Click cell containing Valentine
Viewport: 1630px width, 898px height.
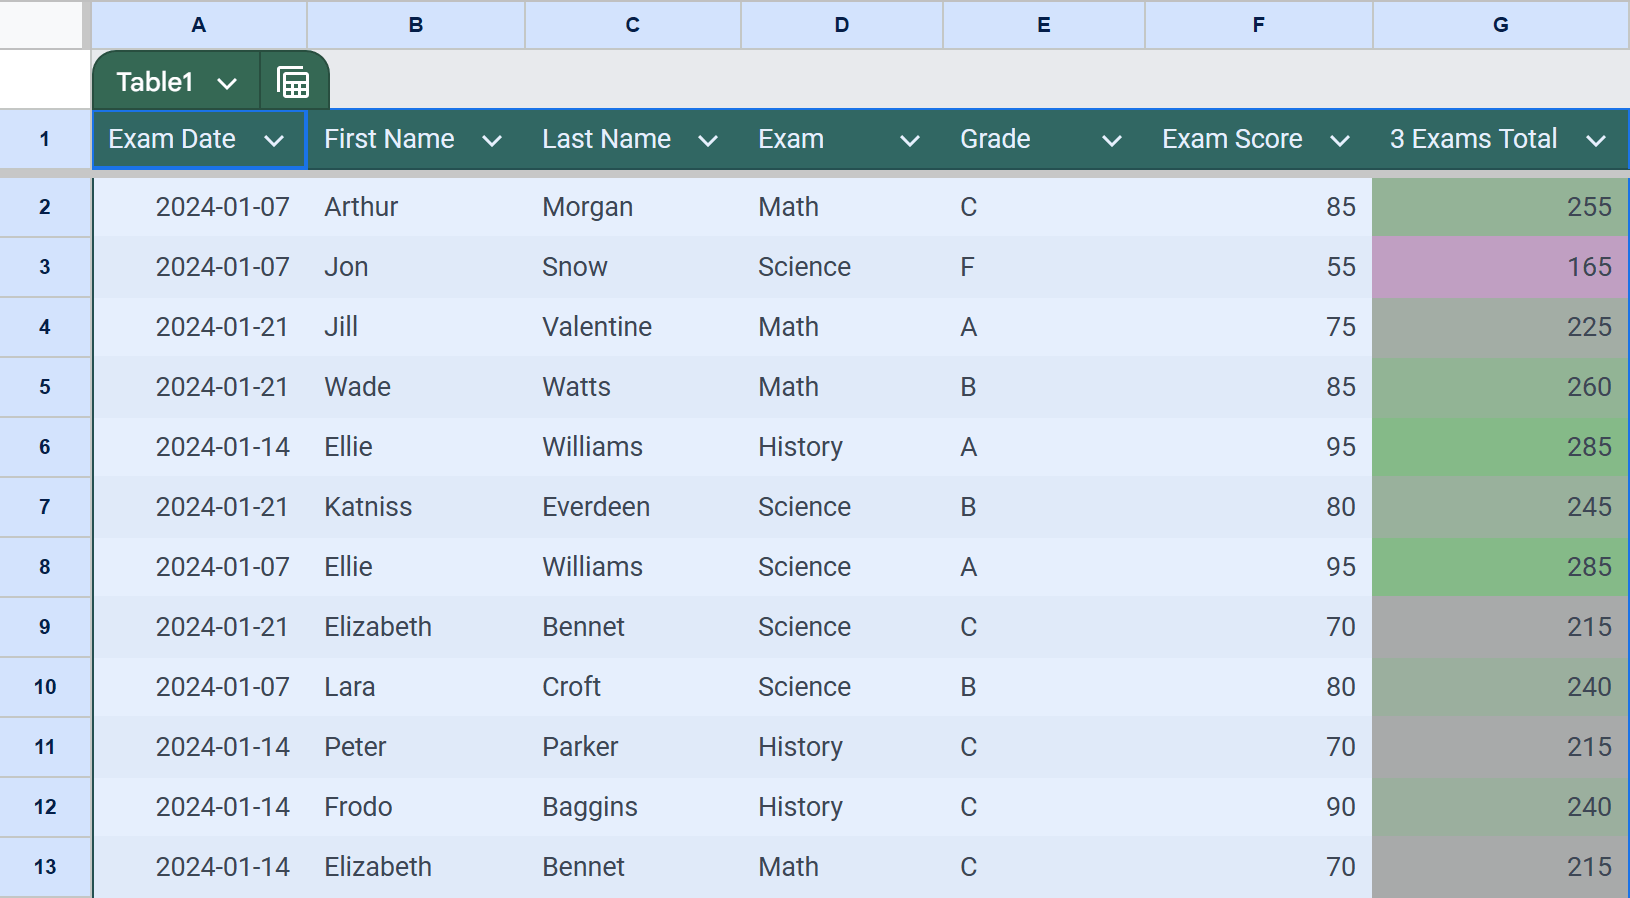(x=633, y=327)
